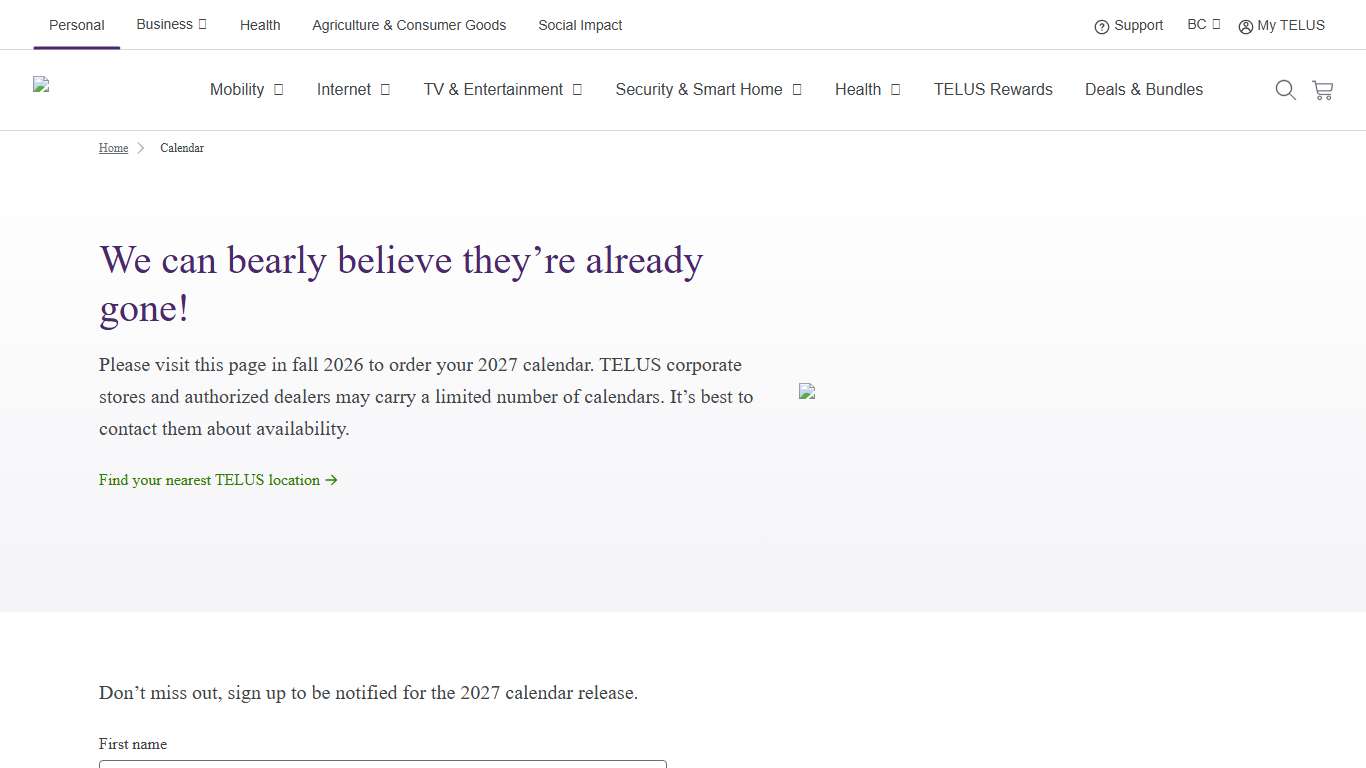
Task: Open TELUS Rewards page
Action: pyautogui.click(x=993, y=90)
